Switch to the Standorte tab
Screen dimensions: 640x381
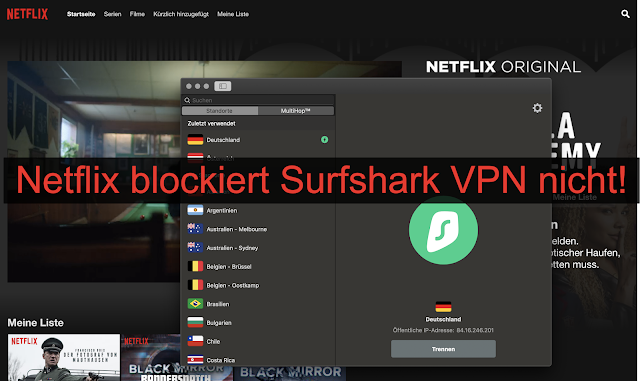point(220,111)
